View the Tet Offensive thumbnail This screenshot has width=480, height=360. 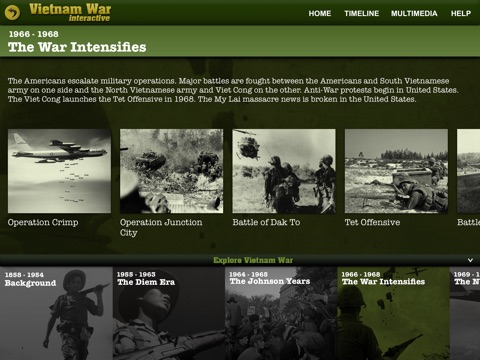coord(396,171)
